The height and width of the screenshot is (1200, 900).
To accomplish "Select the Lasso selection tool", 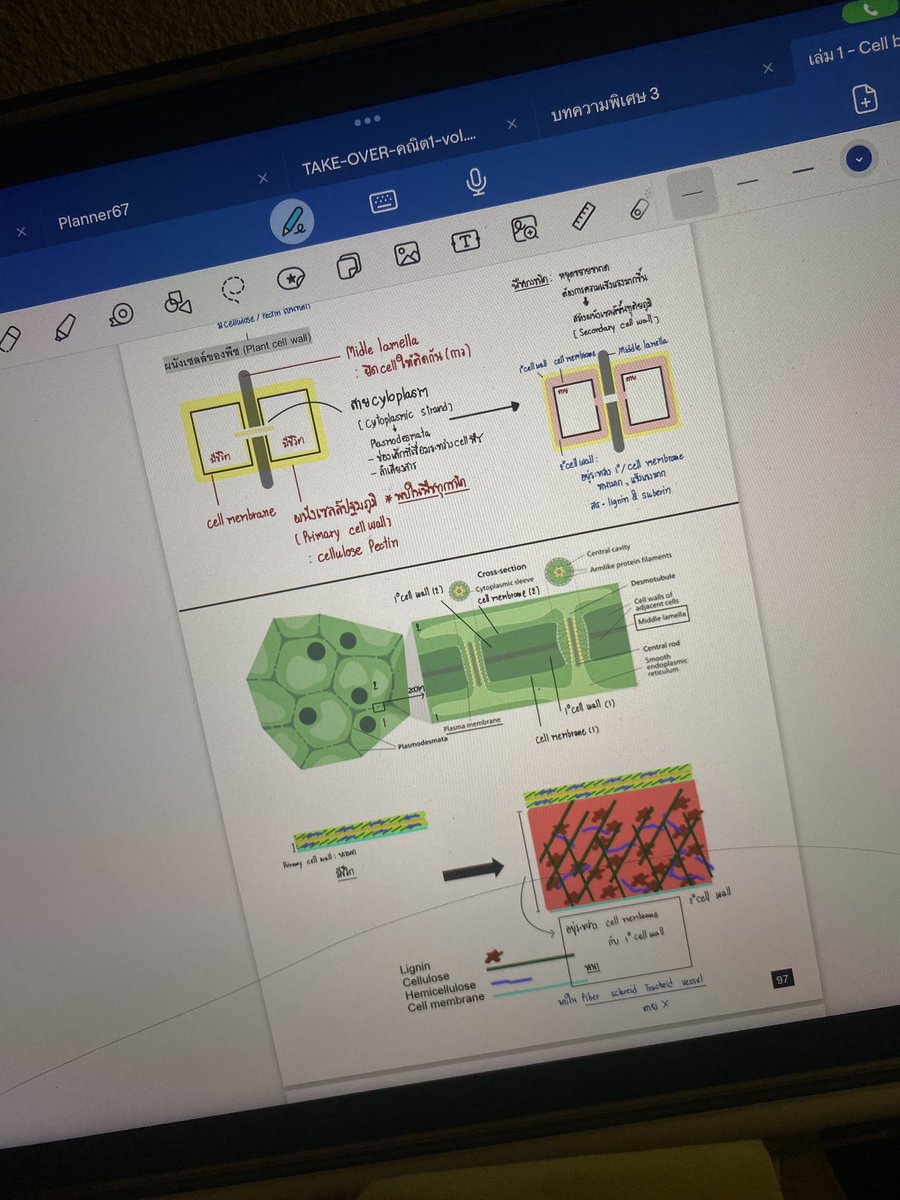I will (x=234, y=289).
